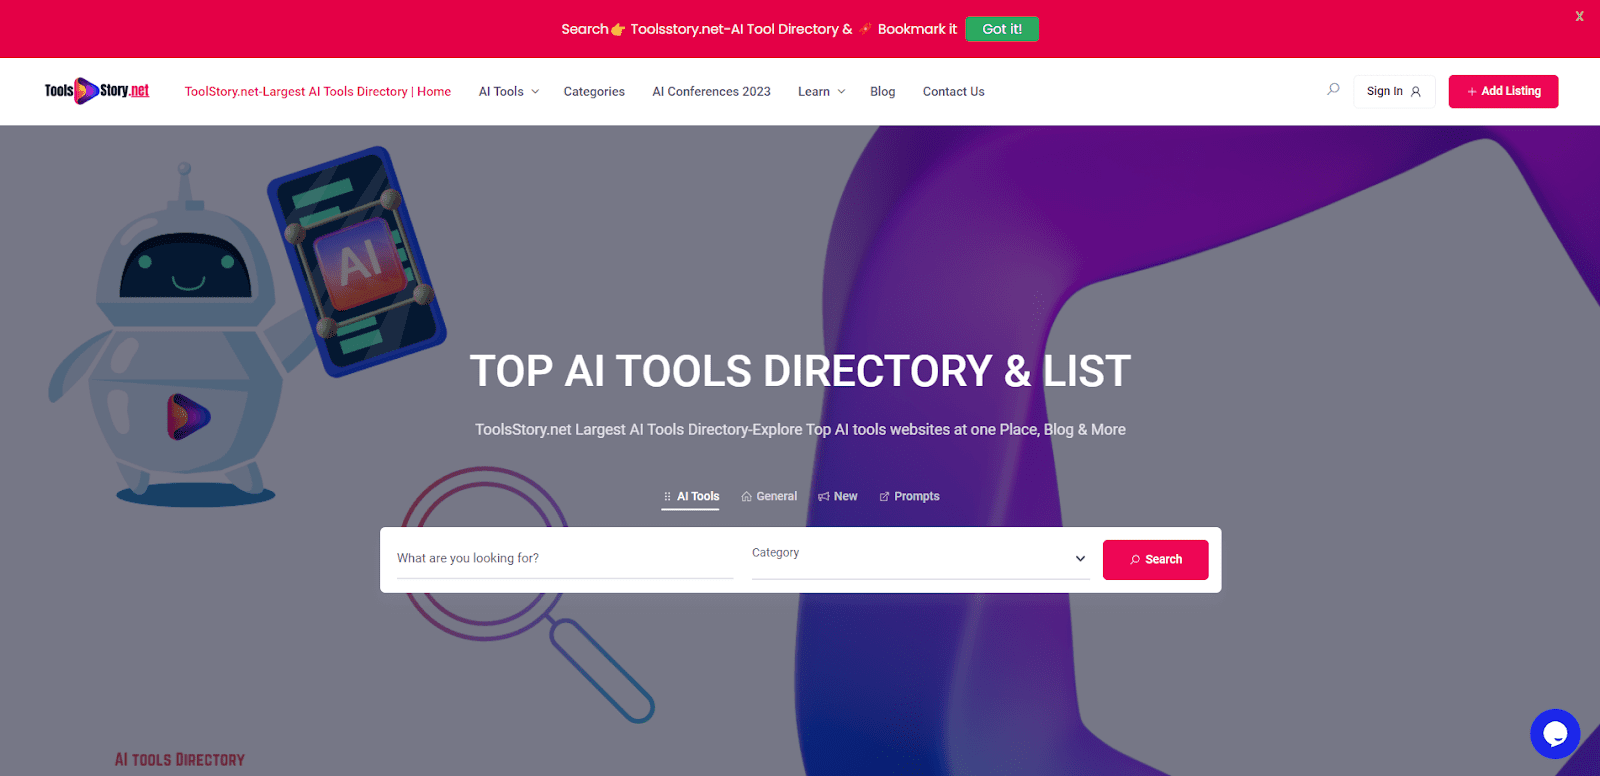The height and width of the screenshot is (776, 1600).
Task: Click the ToolsStory.net logo
Action: (x=97, y=91)
